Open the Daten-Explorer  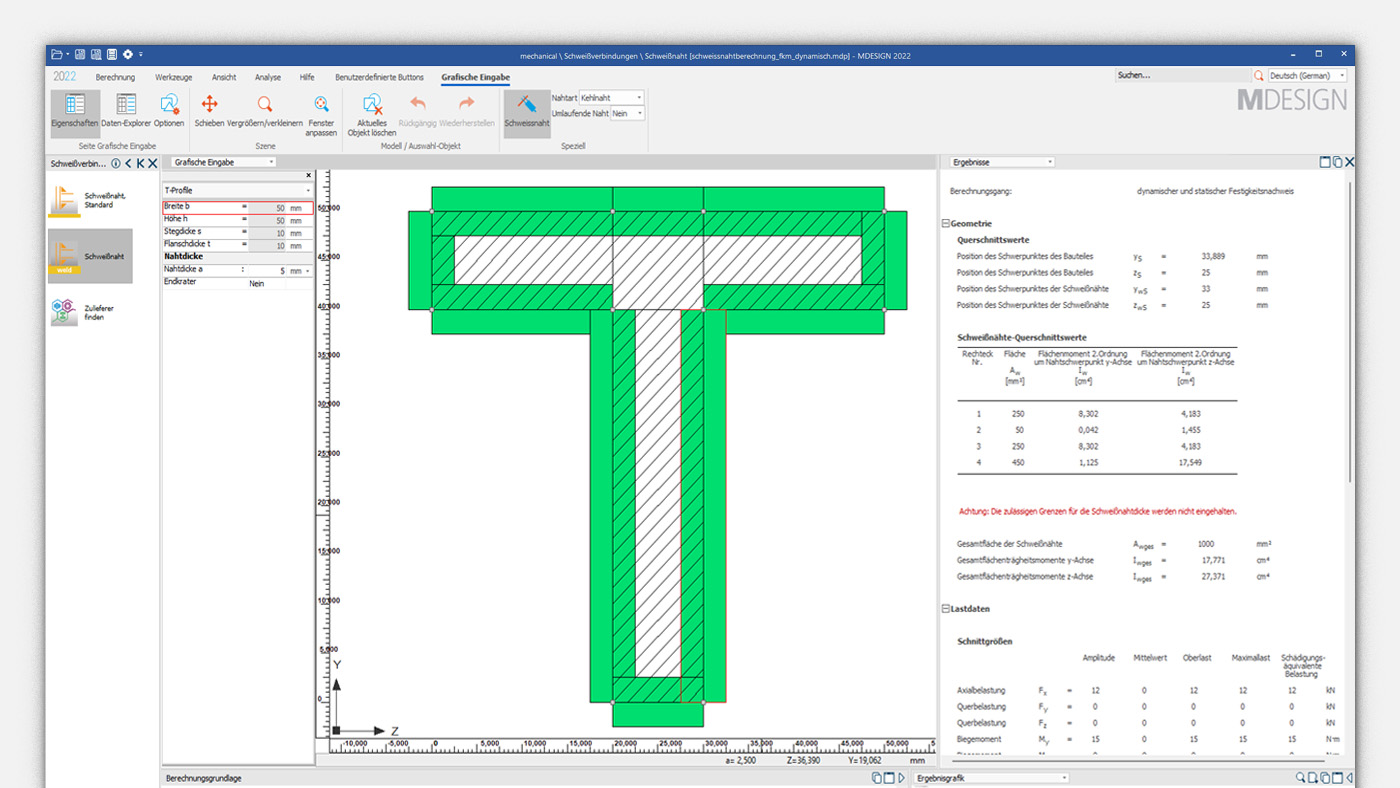pyautogui.click(x=126, y=111)
